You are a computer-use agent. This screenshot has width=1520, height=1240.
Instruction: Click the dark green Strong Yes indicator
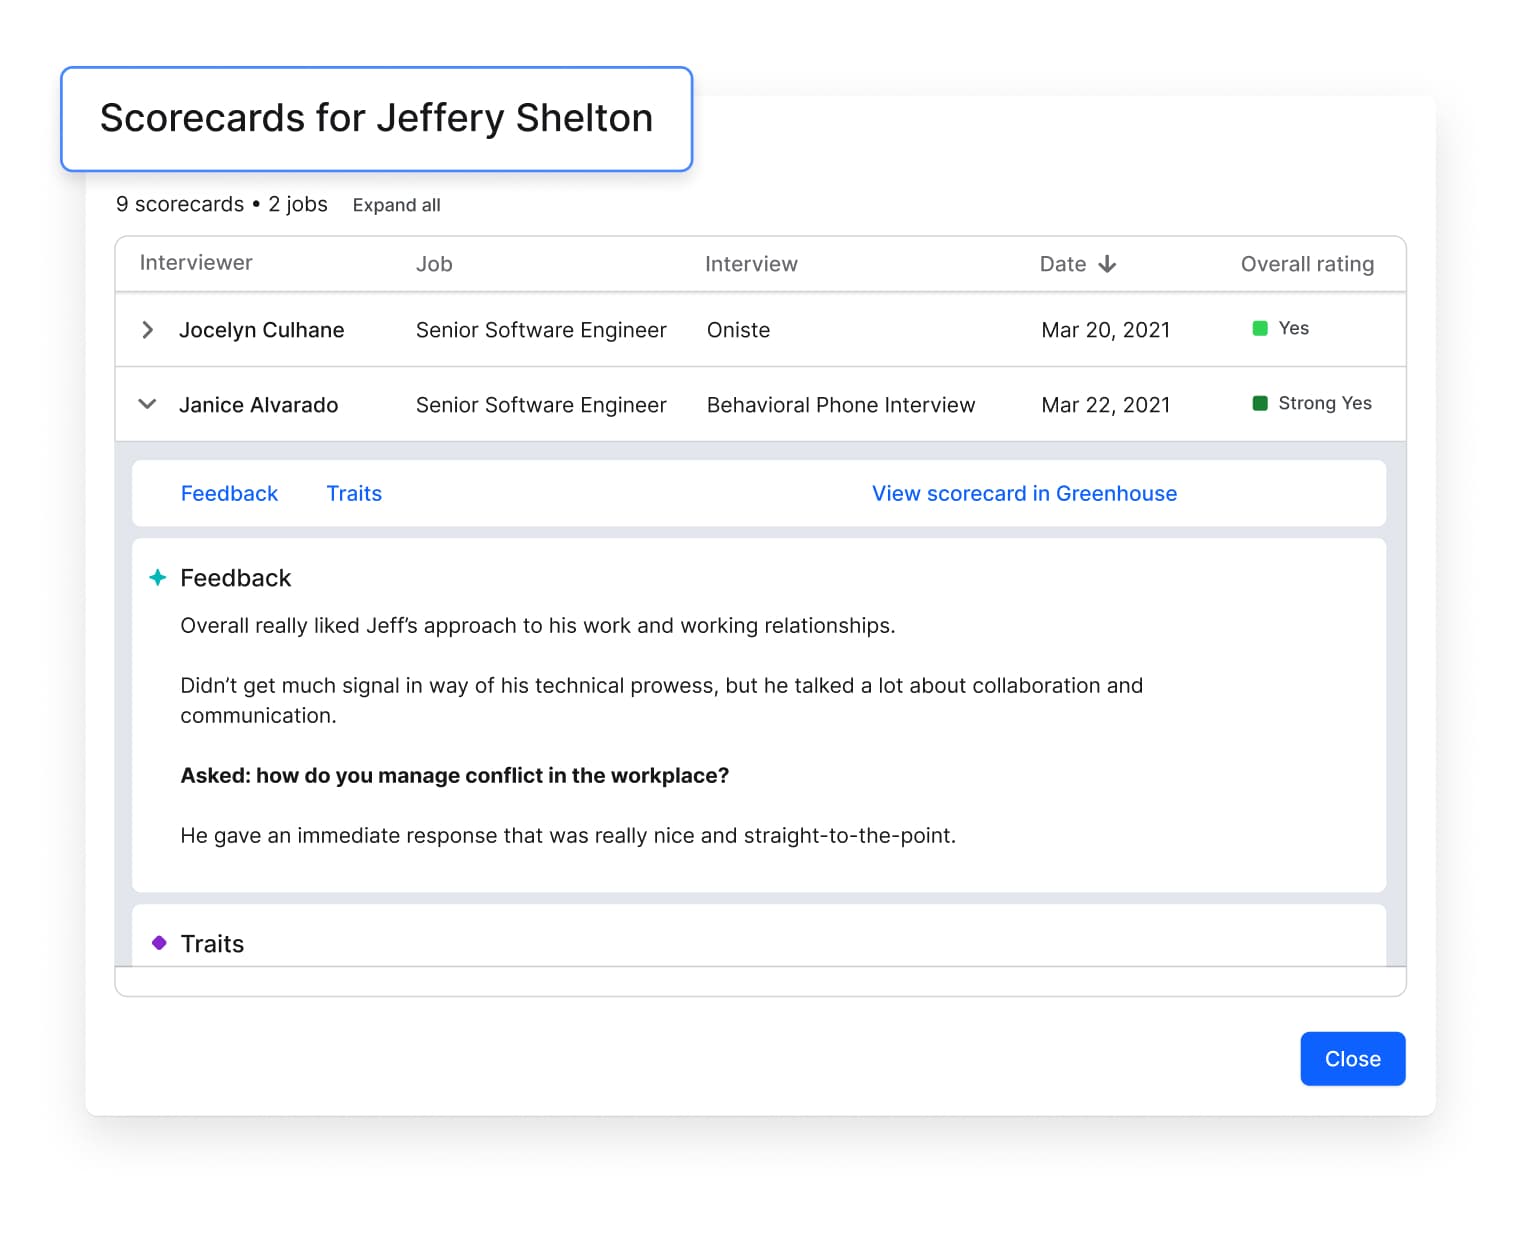click(x=1260, y=403)
